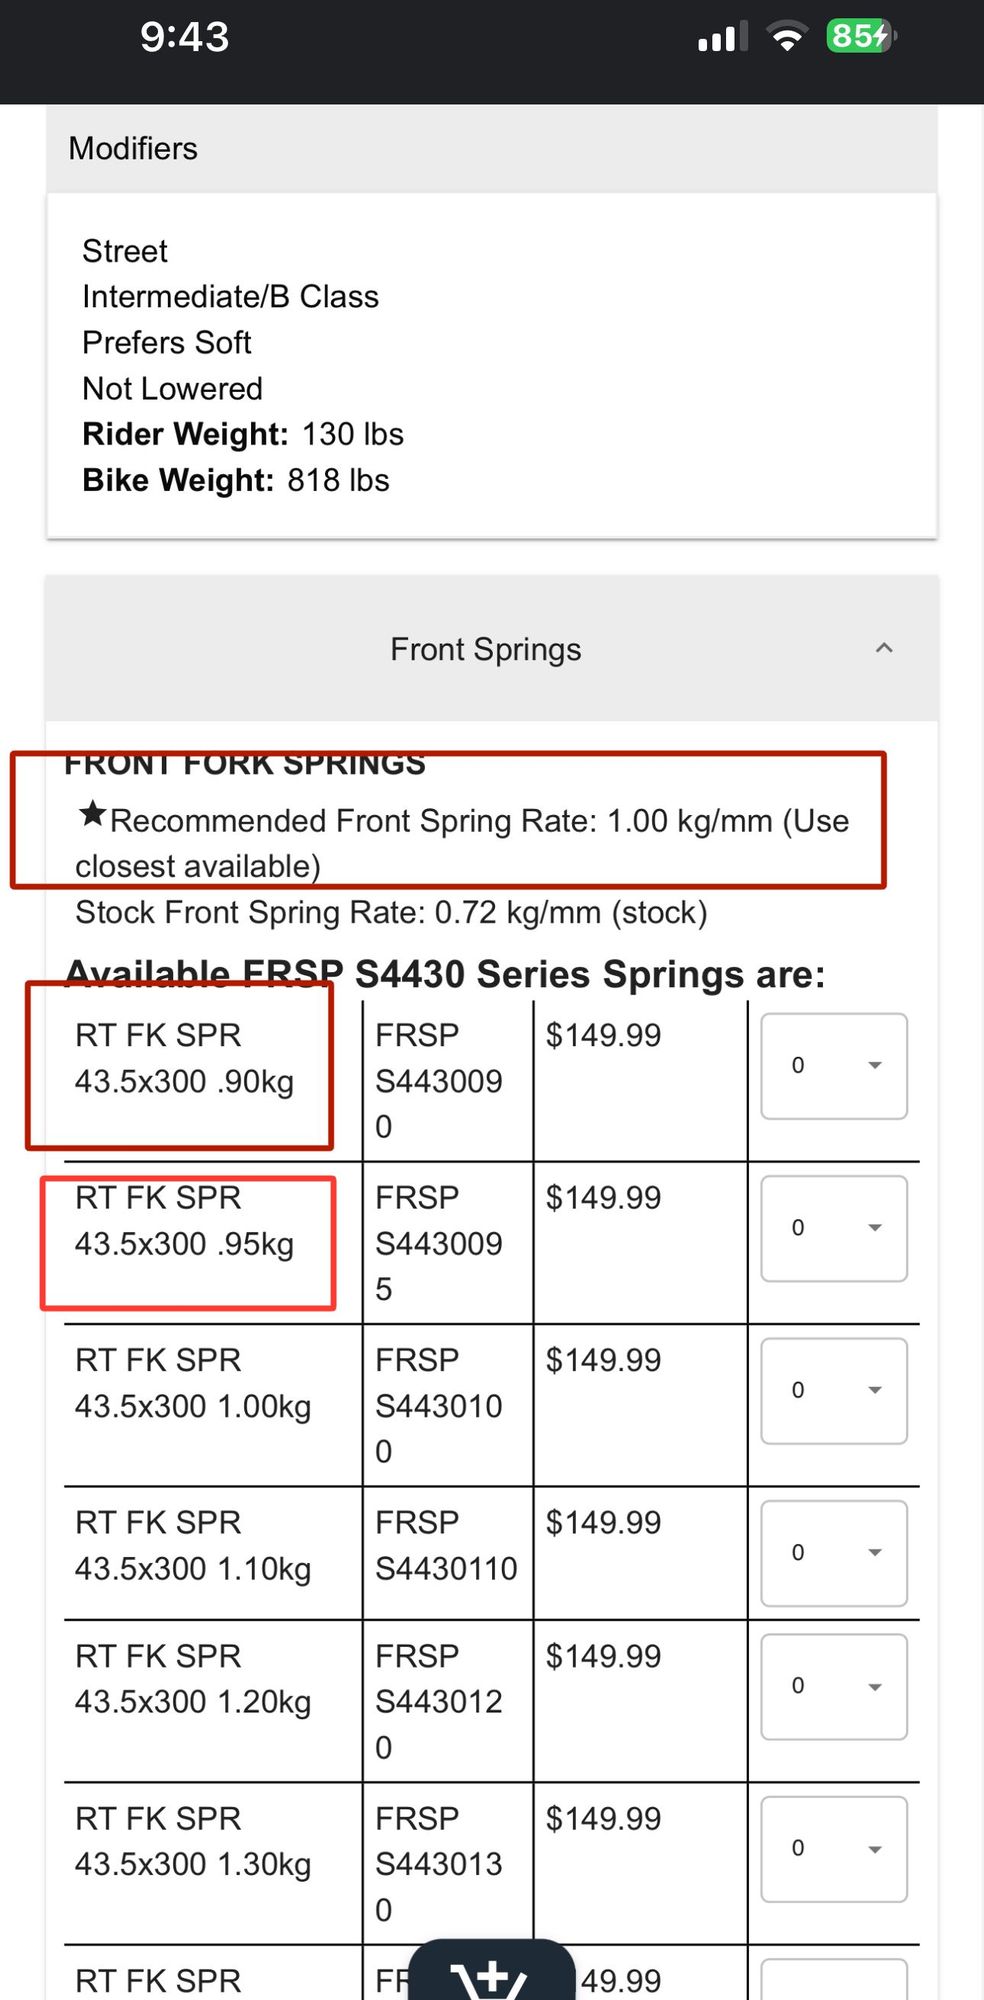The height and width of the screenshot is (2000, 984).
Task: Open quantity dropdown for .95kg spring
Action: click(x=834, y=1228)
